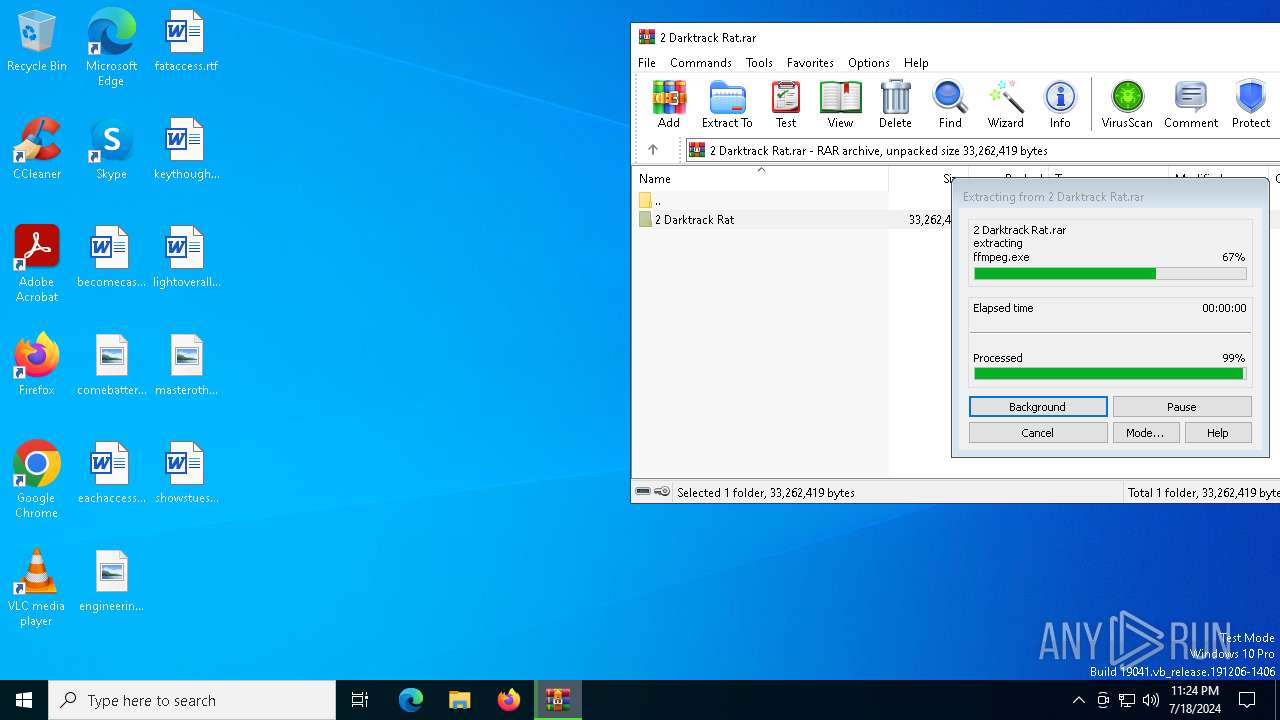Click the Delete trash can icon
Image resolution: width=1280 pixels, height=720 pixels.
click(x=895, y=104)
